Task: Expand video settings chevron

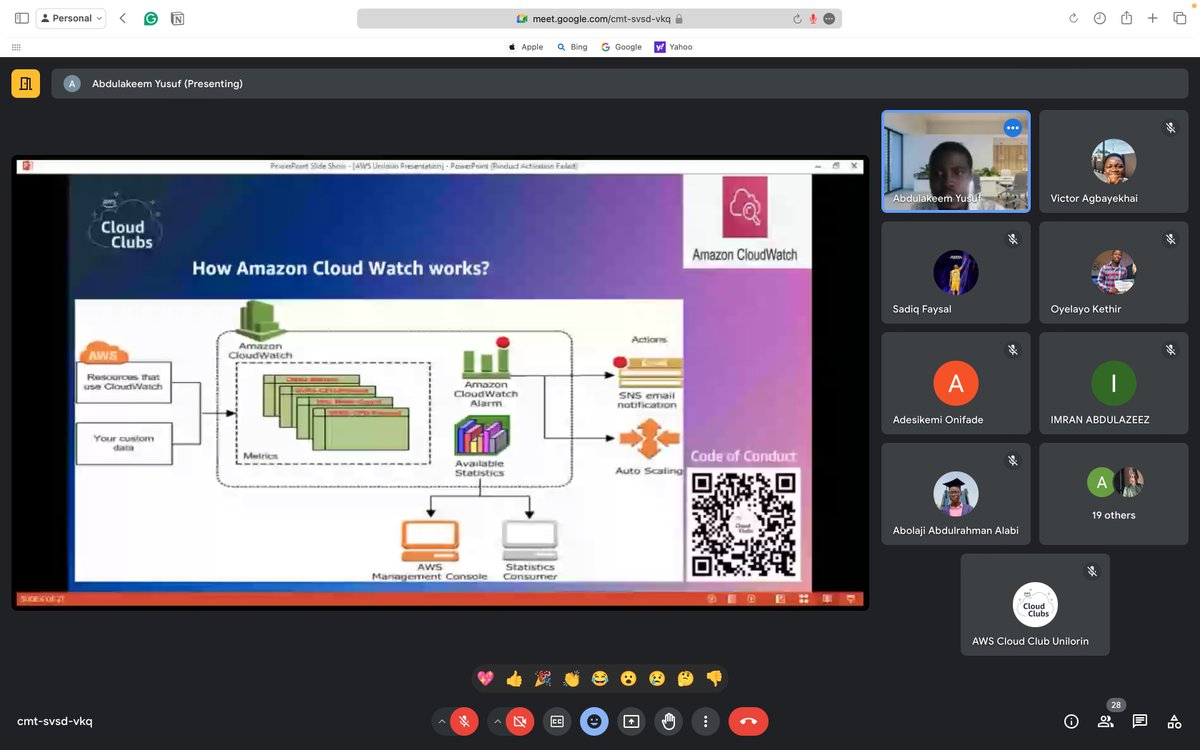Action: click(x=498, y=721)
